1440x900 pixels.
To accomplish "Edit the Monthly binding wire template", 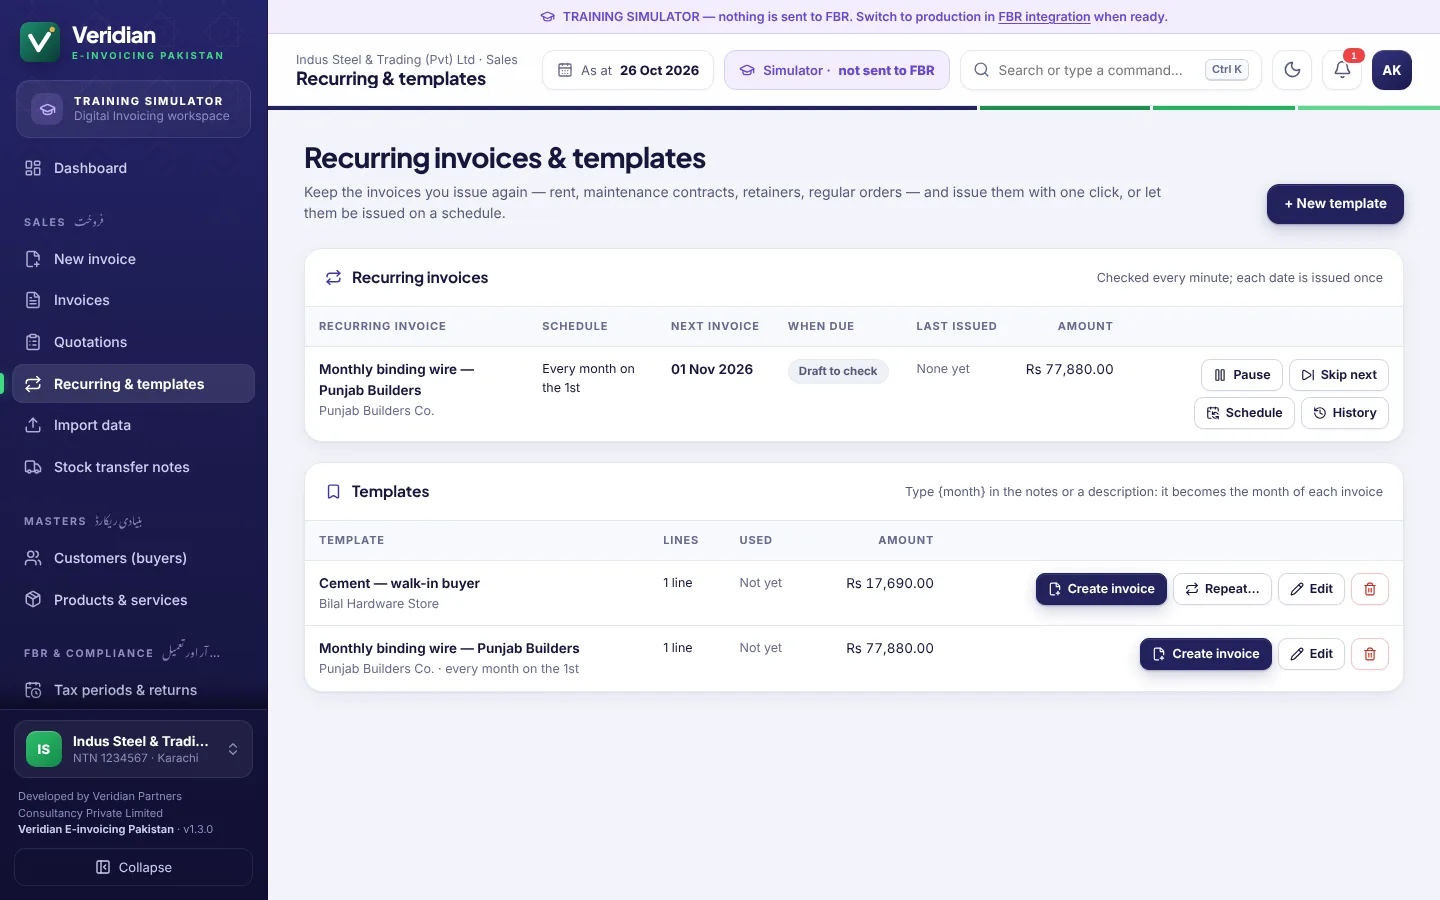I will (1311, 654).
